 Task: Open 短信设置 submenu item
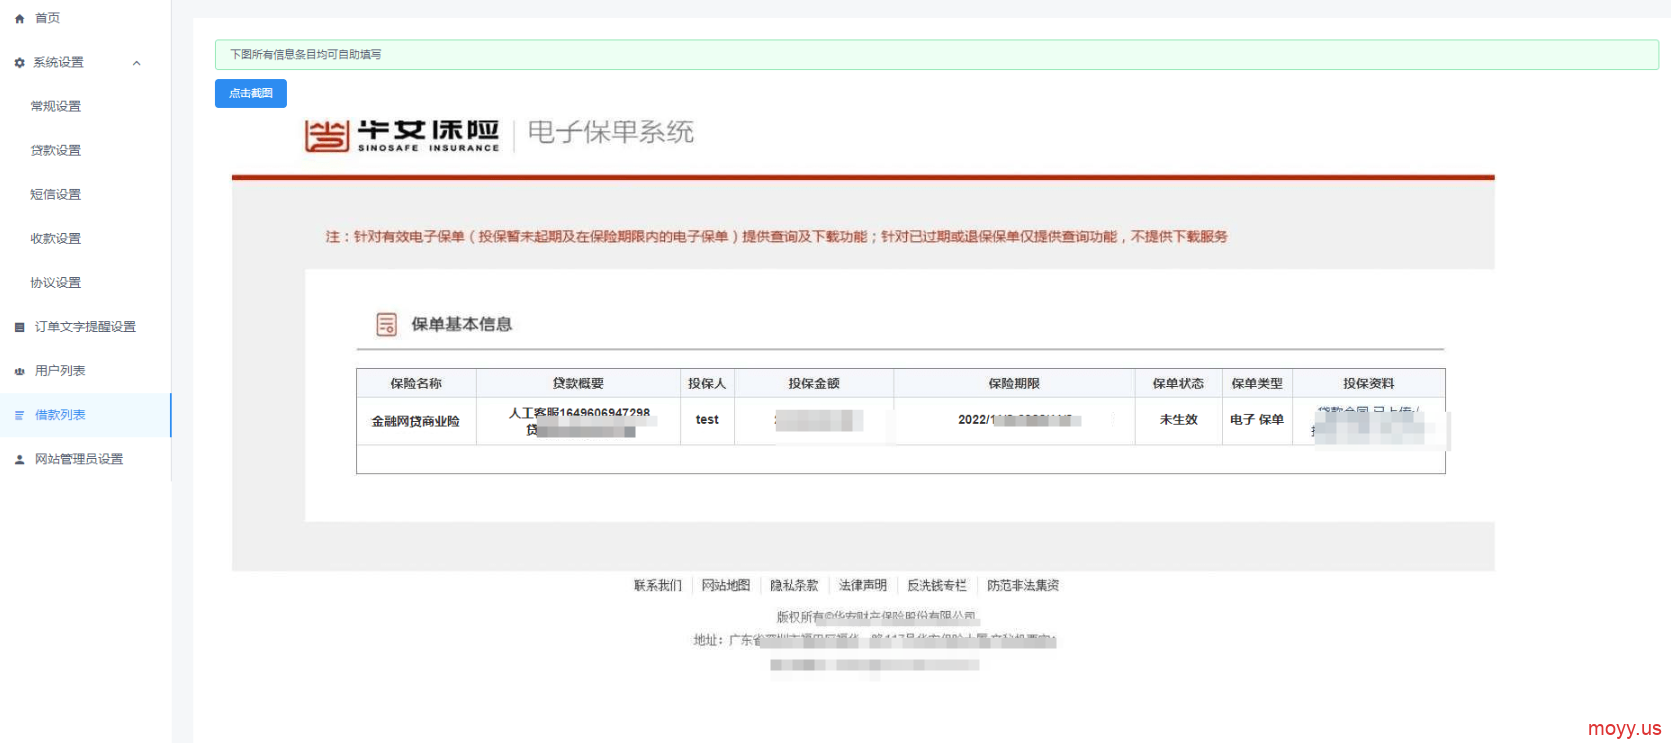pyautogui.click(x=55, y=194)
